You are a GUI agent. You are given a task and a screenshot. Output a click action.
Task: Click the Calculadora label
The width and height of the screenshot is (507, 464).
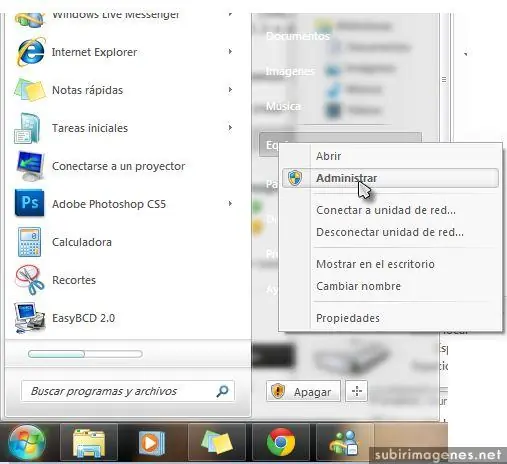click(82, 242)
